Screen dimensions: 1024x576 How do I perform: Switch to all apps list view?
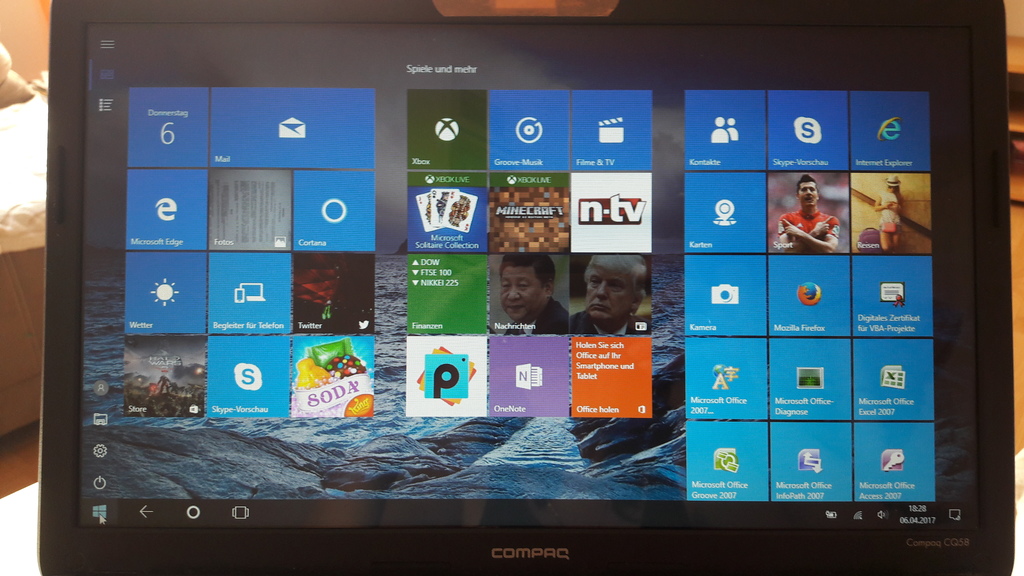pyautogui.click(x=105, y=104)
